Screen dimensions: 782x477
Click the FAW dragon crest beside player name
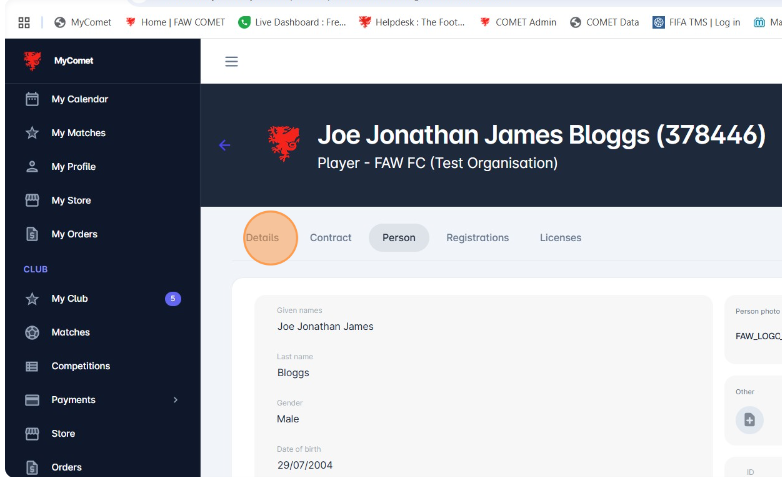[x=284, y=144]
